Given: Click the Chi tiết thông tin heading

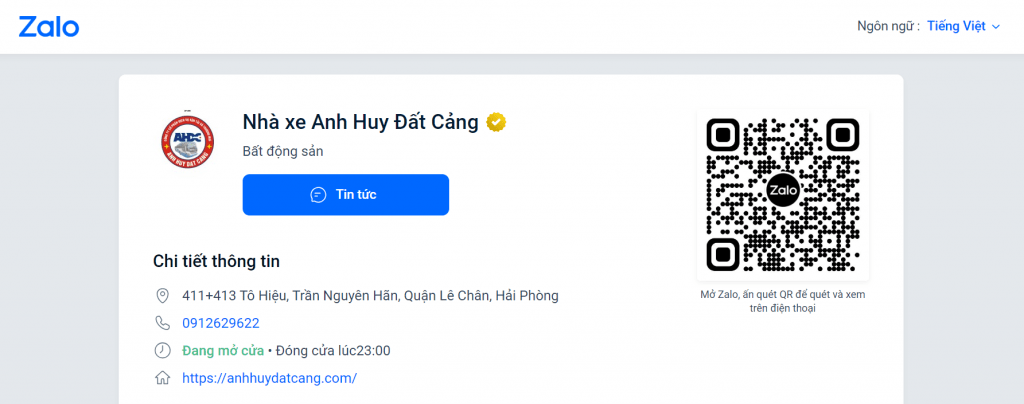Looking at the screenshot, I should click(216, 261).
